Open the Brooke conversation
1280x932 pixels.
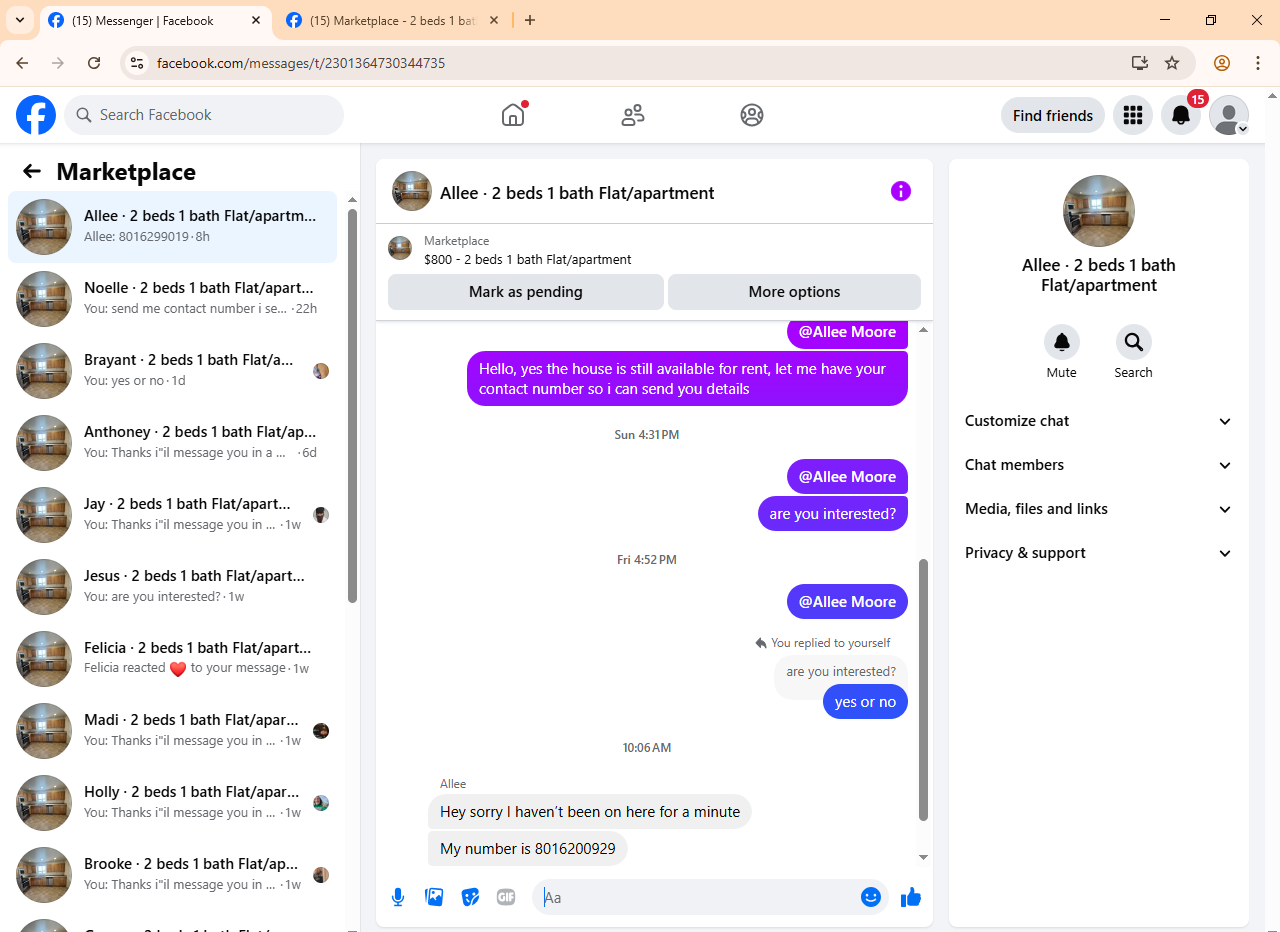(x=172, y=875)
